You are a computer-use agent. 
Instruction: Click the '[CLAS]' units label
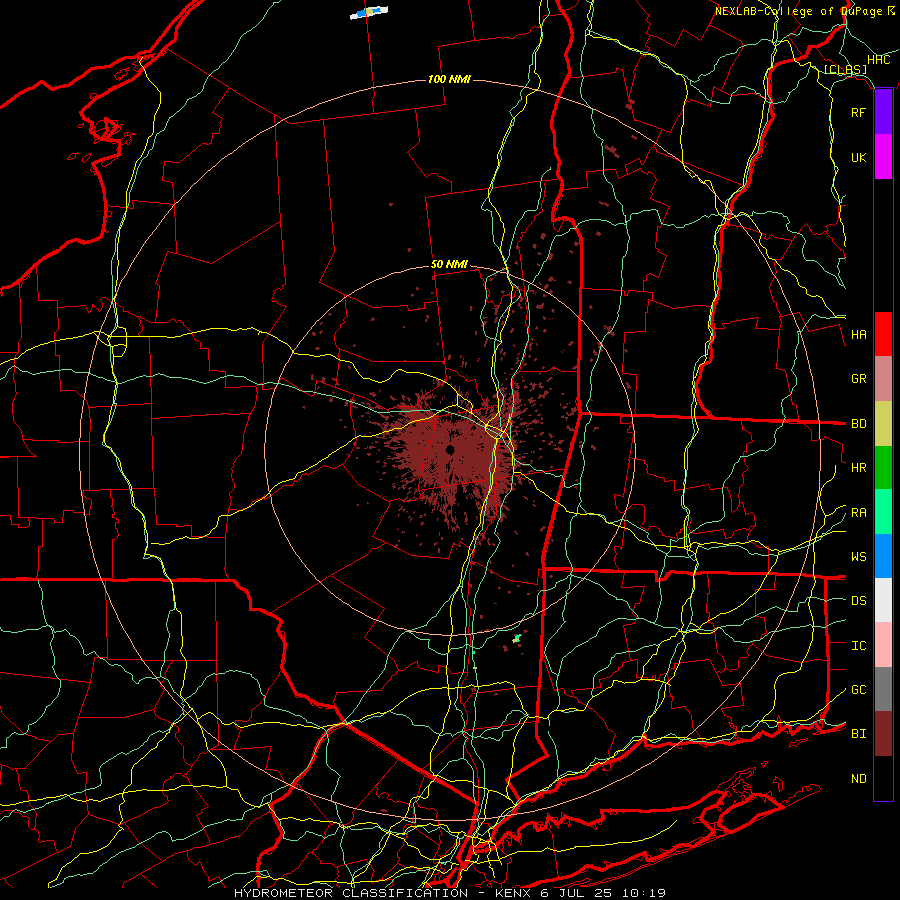pos(845,70)
